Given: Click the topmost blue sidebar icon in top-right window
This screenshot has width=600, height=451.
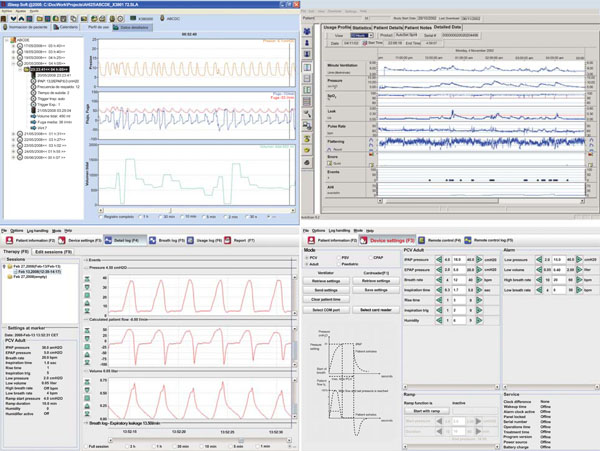Looking at the screenshot, I should 307,31.
